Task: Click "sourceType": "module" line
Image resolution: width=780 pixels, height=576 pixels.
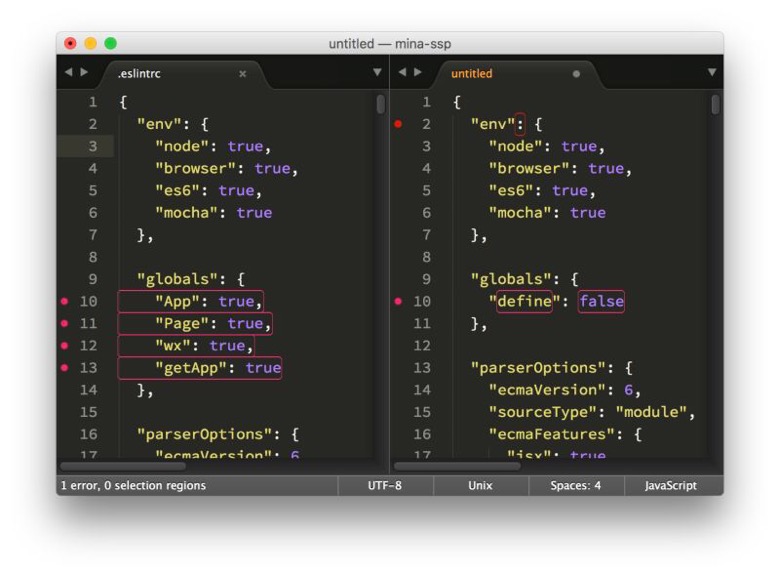Action: pyautogui.click(x=591, y=412)
